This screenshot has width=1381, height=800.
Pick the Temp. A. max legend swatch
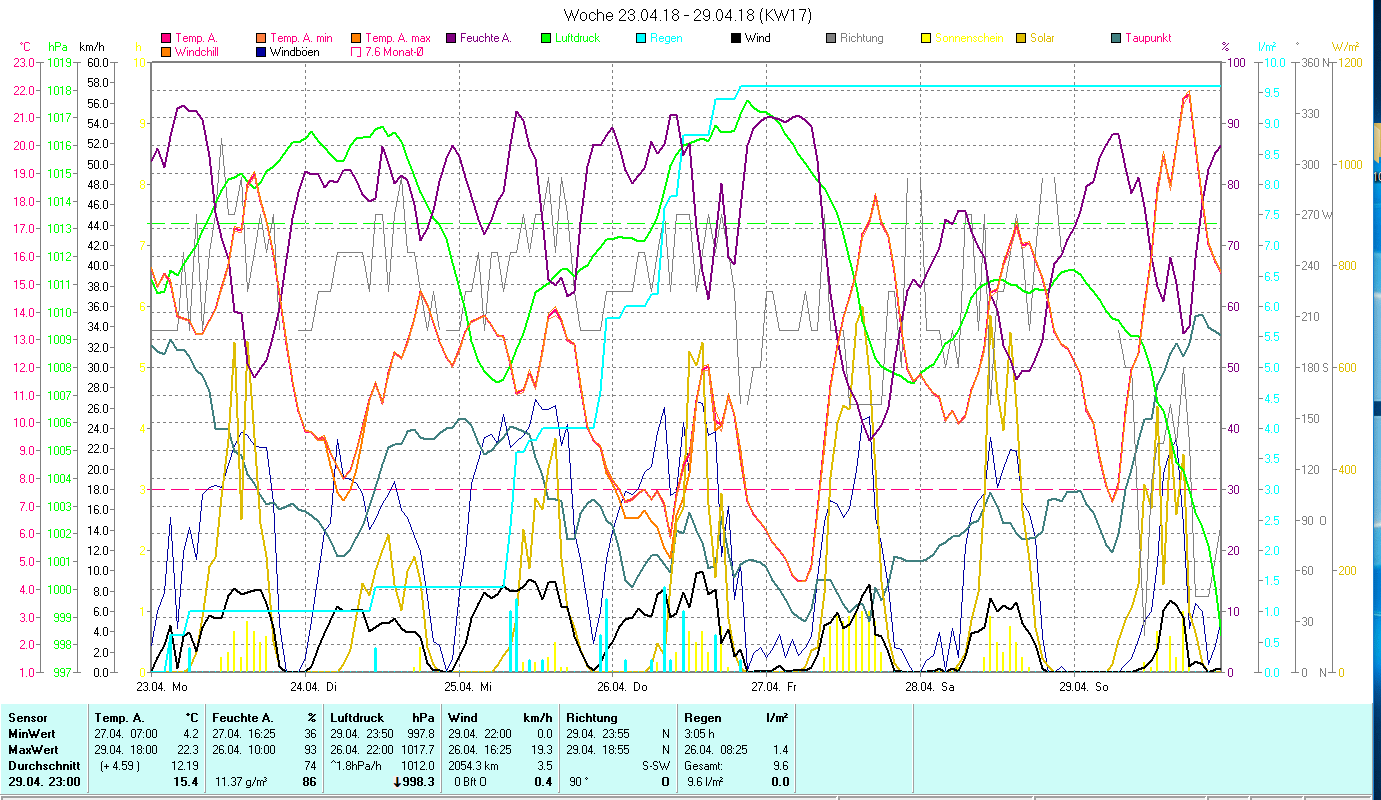[x=357, y=38]
